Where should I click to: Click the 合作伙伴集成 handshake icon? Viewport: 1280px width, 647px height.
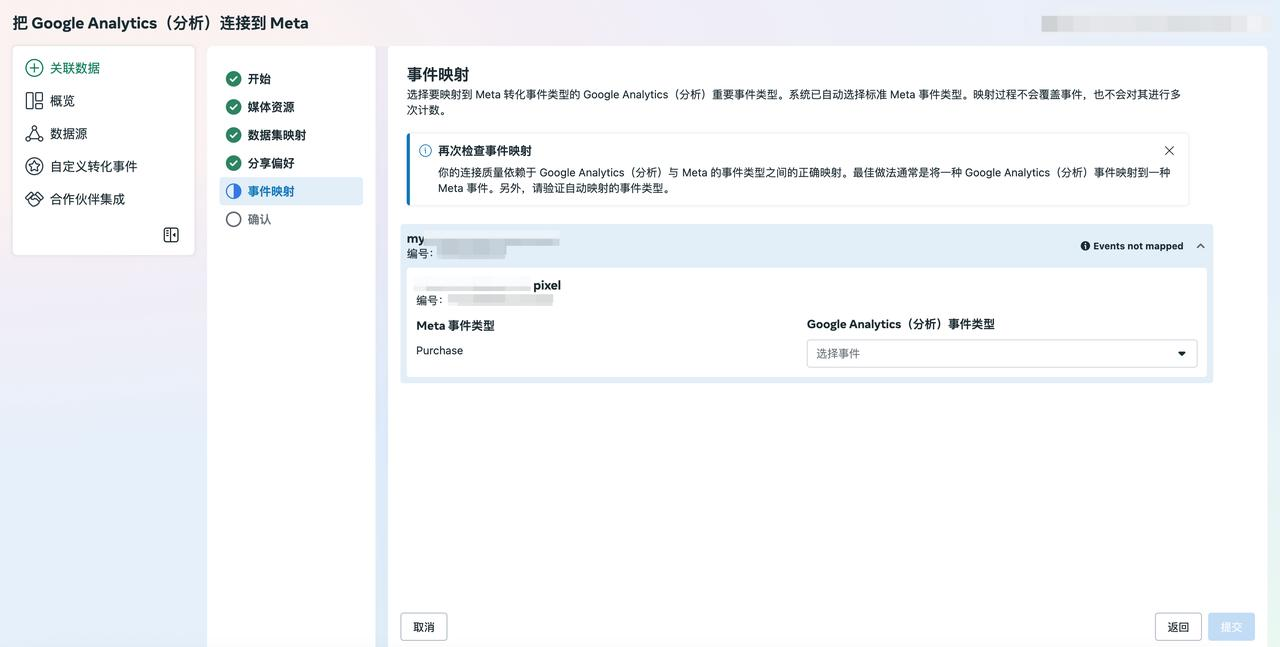coord(34,199)
